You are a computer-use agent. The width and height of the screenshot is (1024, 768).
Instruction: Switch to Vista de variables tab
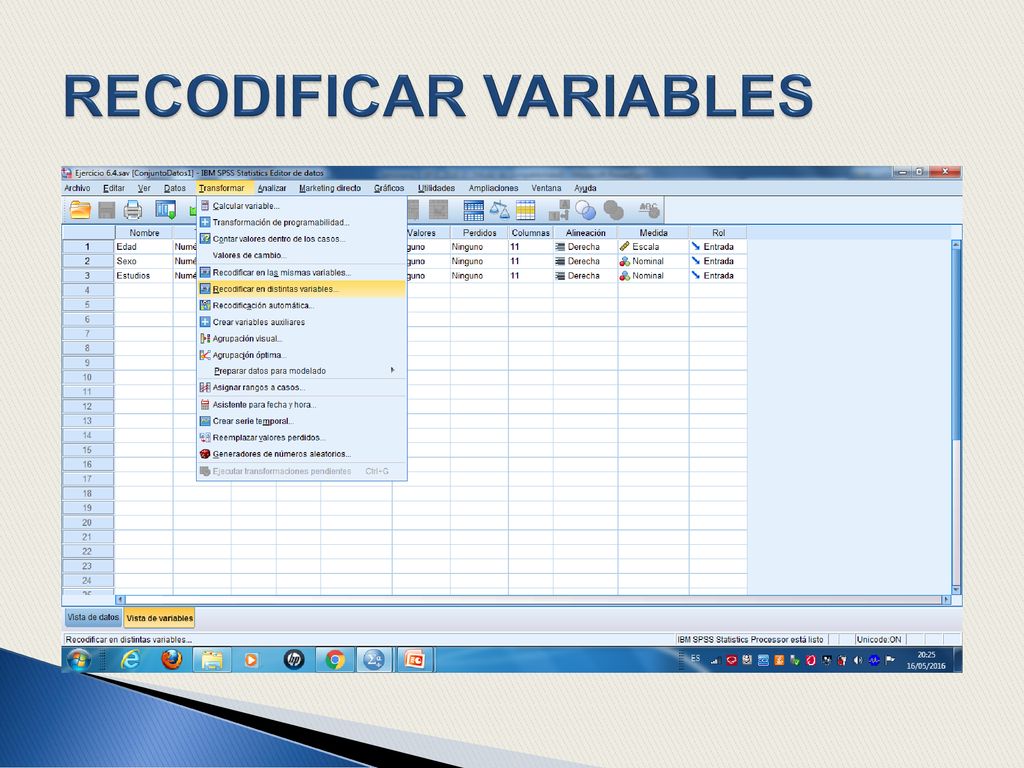pyautogui.click(x=159, y=618)
